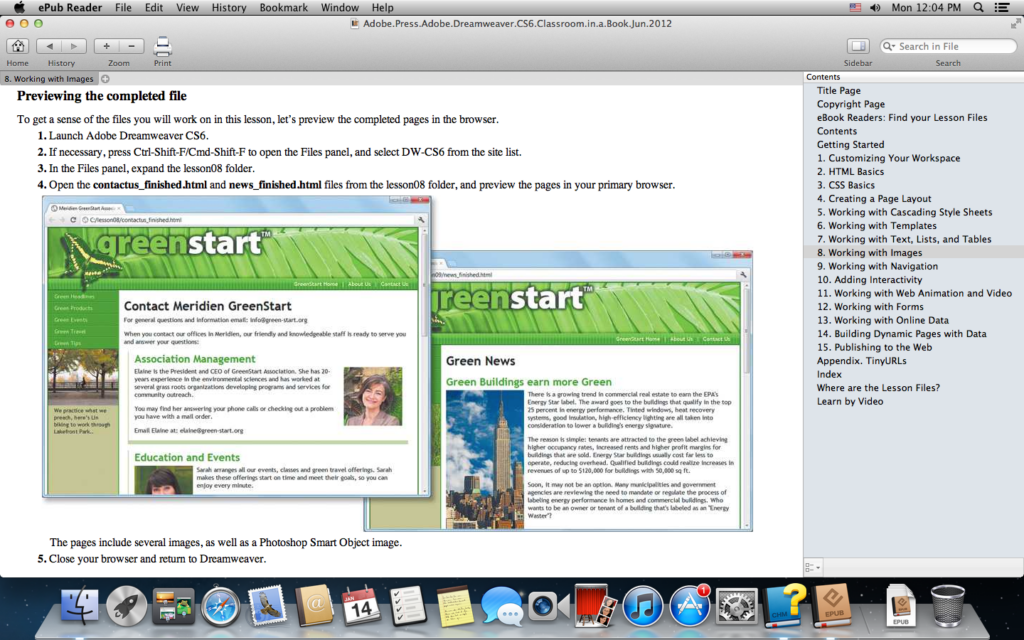Open the search options magnifier dropdown
This screenshot has height=640, width=1024.
[889, 46]
